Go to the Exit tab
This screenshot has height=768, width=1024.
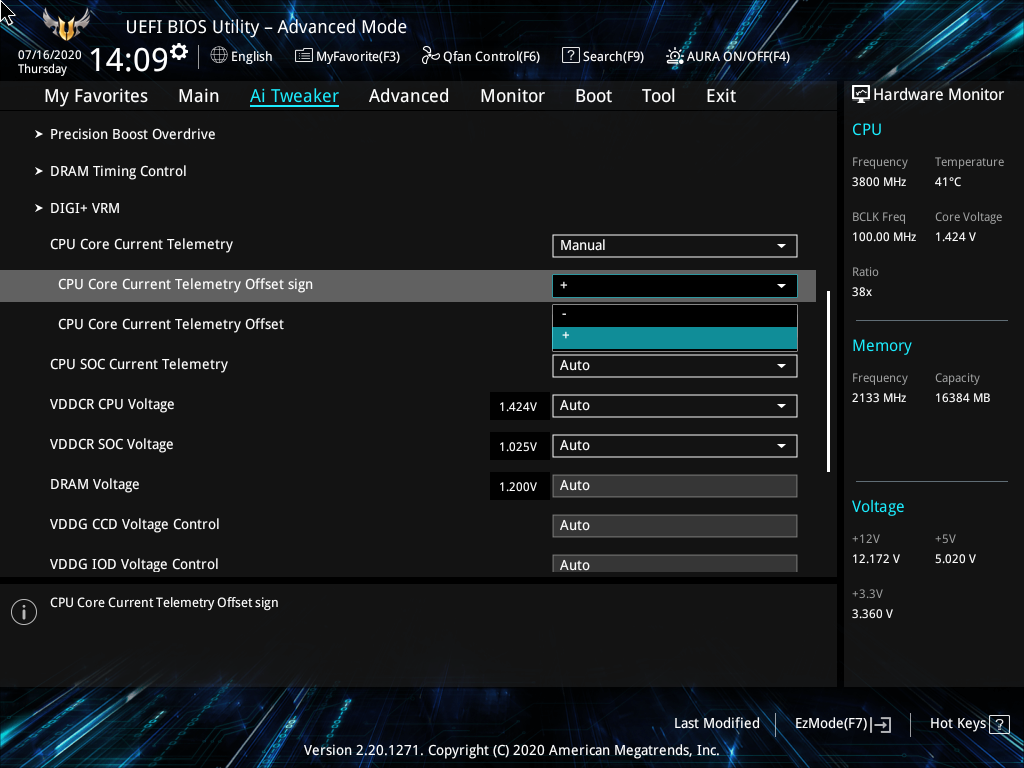click(x=721, y=96)
